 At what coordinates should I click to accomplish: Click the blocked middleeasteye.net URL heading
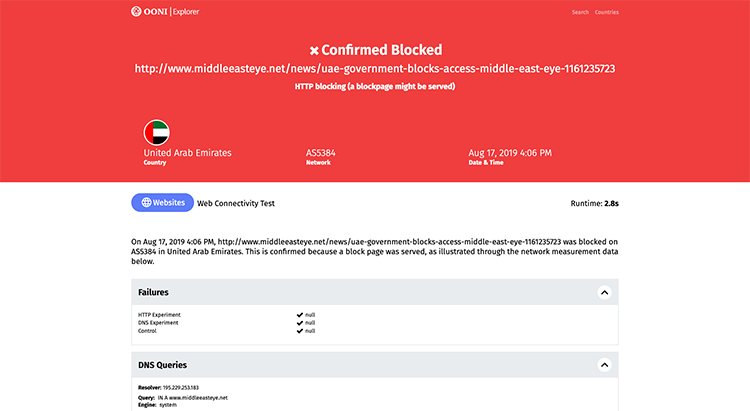375,68
